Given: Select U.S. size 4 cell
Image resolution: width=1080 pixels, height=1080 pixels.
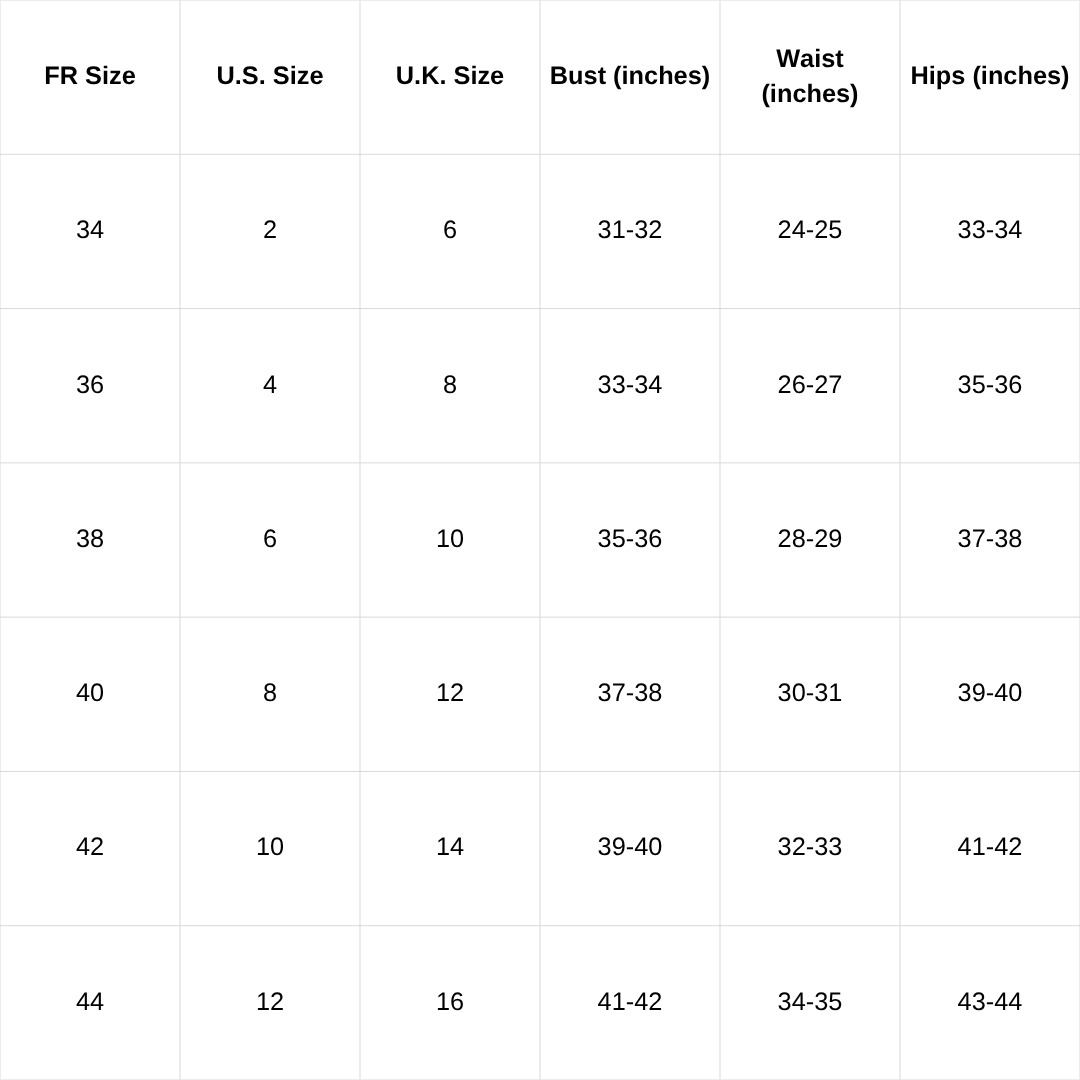Looking at the screenshot, I should pos(270,385).
